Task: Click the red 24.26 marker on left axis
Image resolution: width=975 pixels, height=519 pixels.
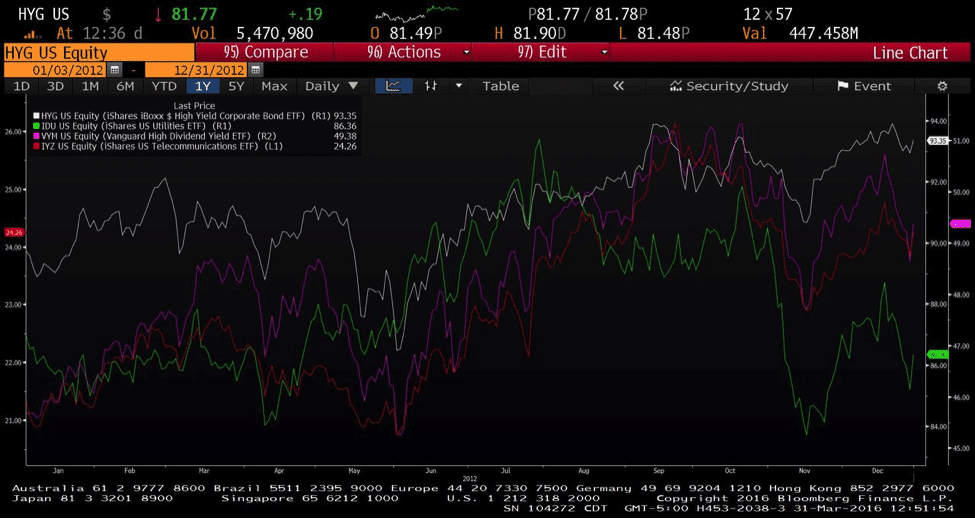Action: pos(14,232)
